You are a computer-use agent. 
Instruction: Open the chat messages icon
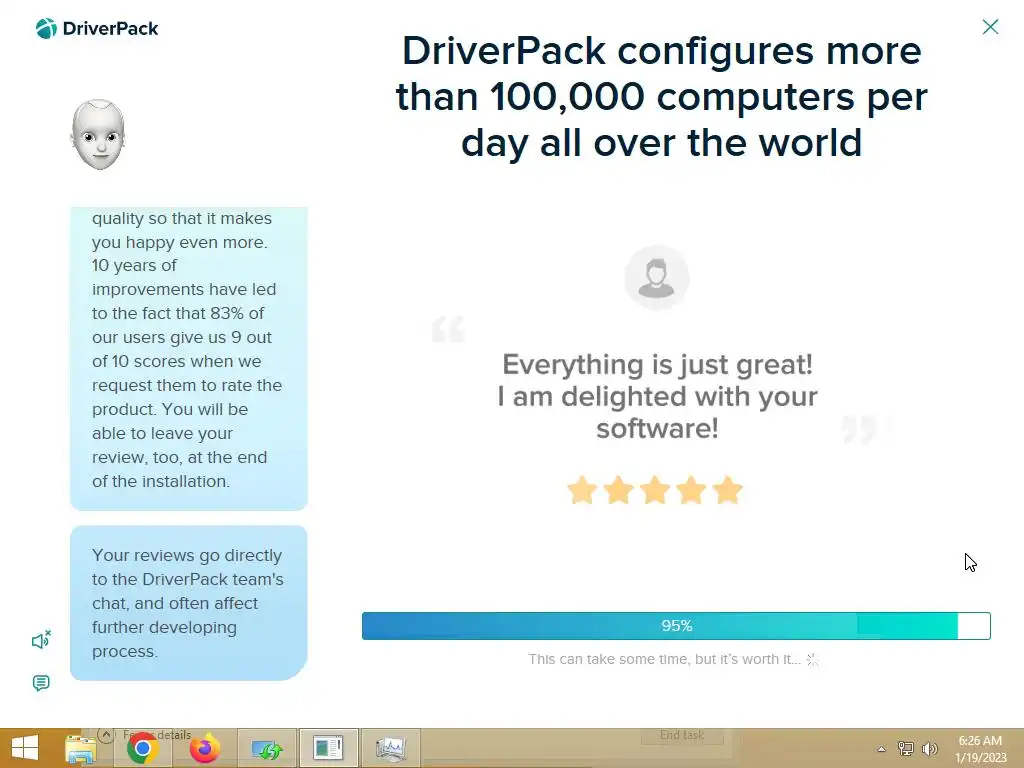[x=41, y=683]
